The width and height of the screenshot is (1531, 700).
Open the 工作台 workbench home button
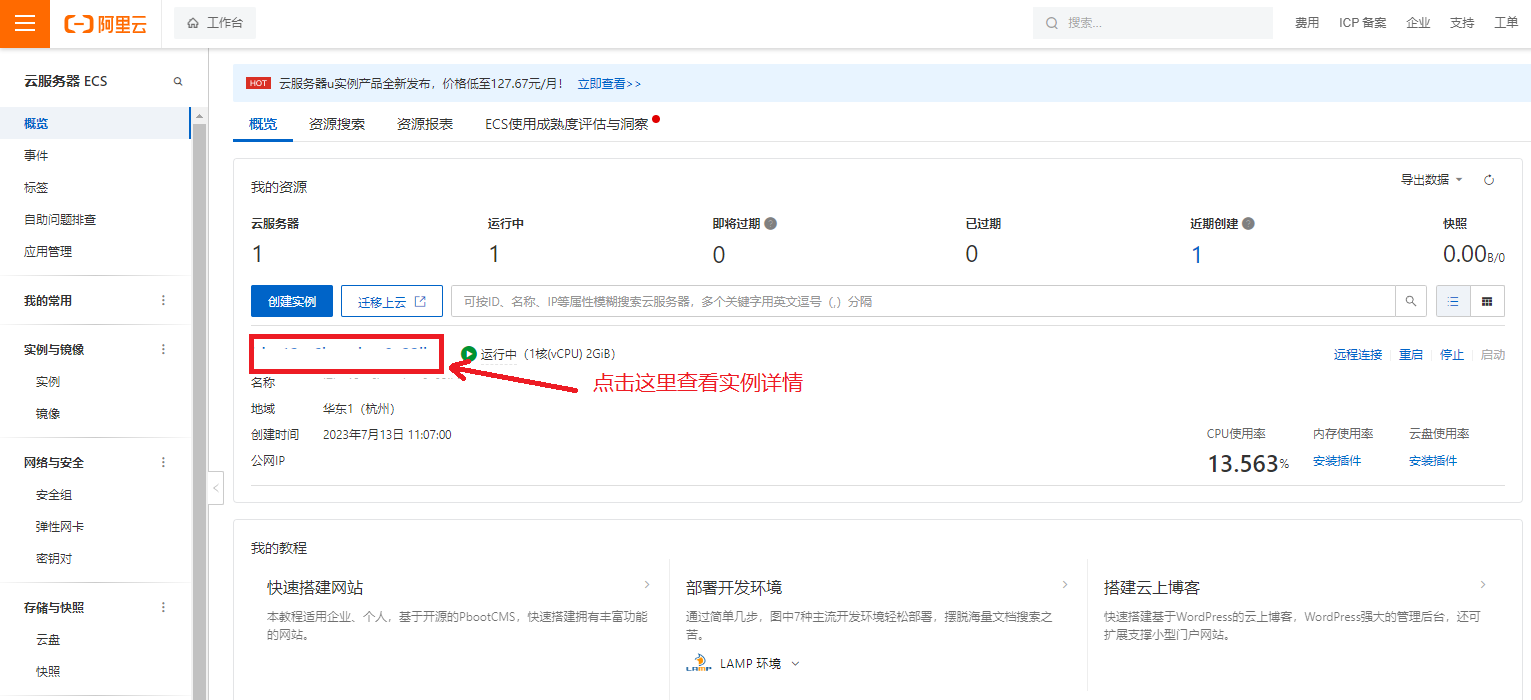point(215,23)
